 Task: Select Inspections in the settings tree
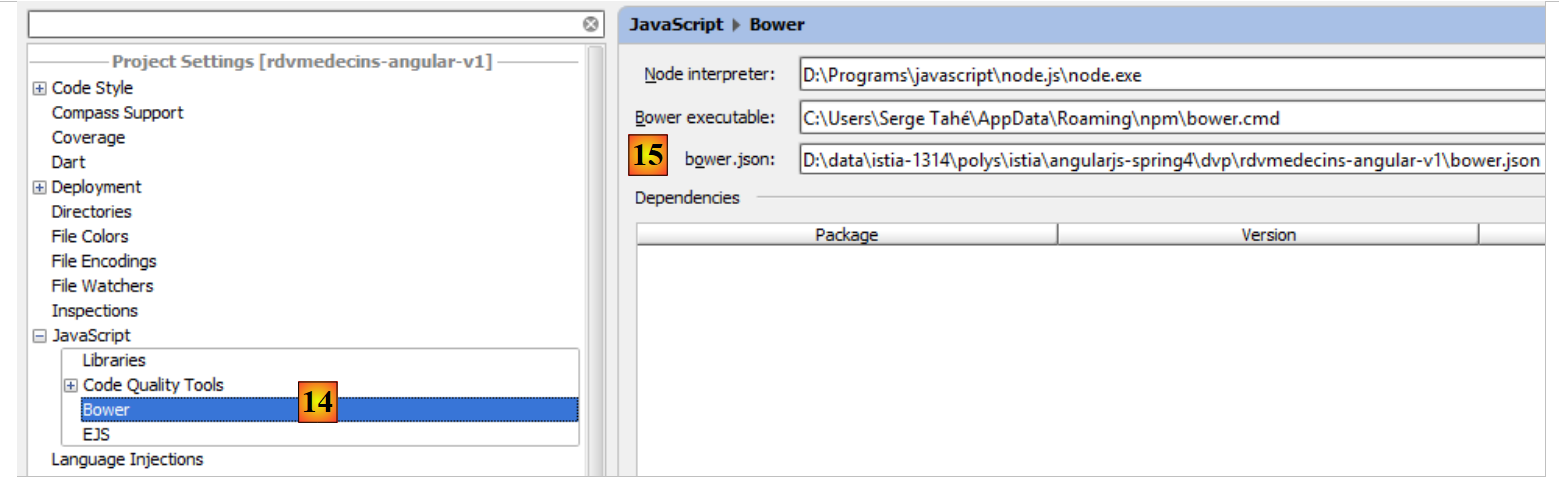click(x=94, y=311)
